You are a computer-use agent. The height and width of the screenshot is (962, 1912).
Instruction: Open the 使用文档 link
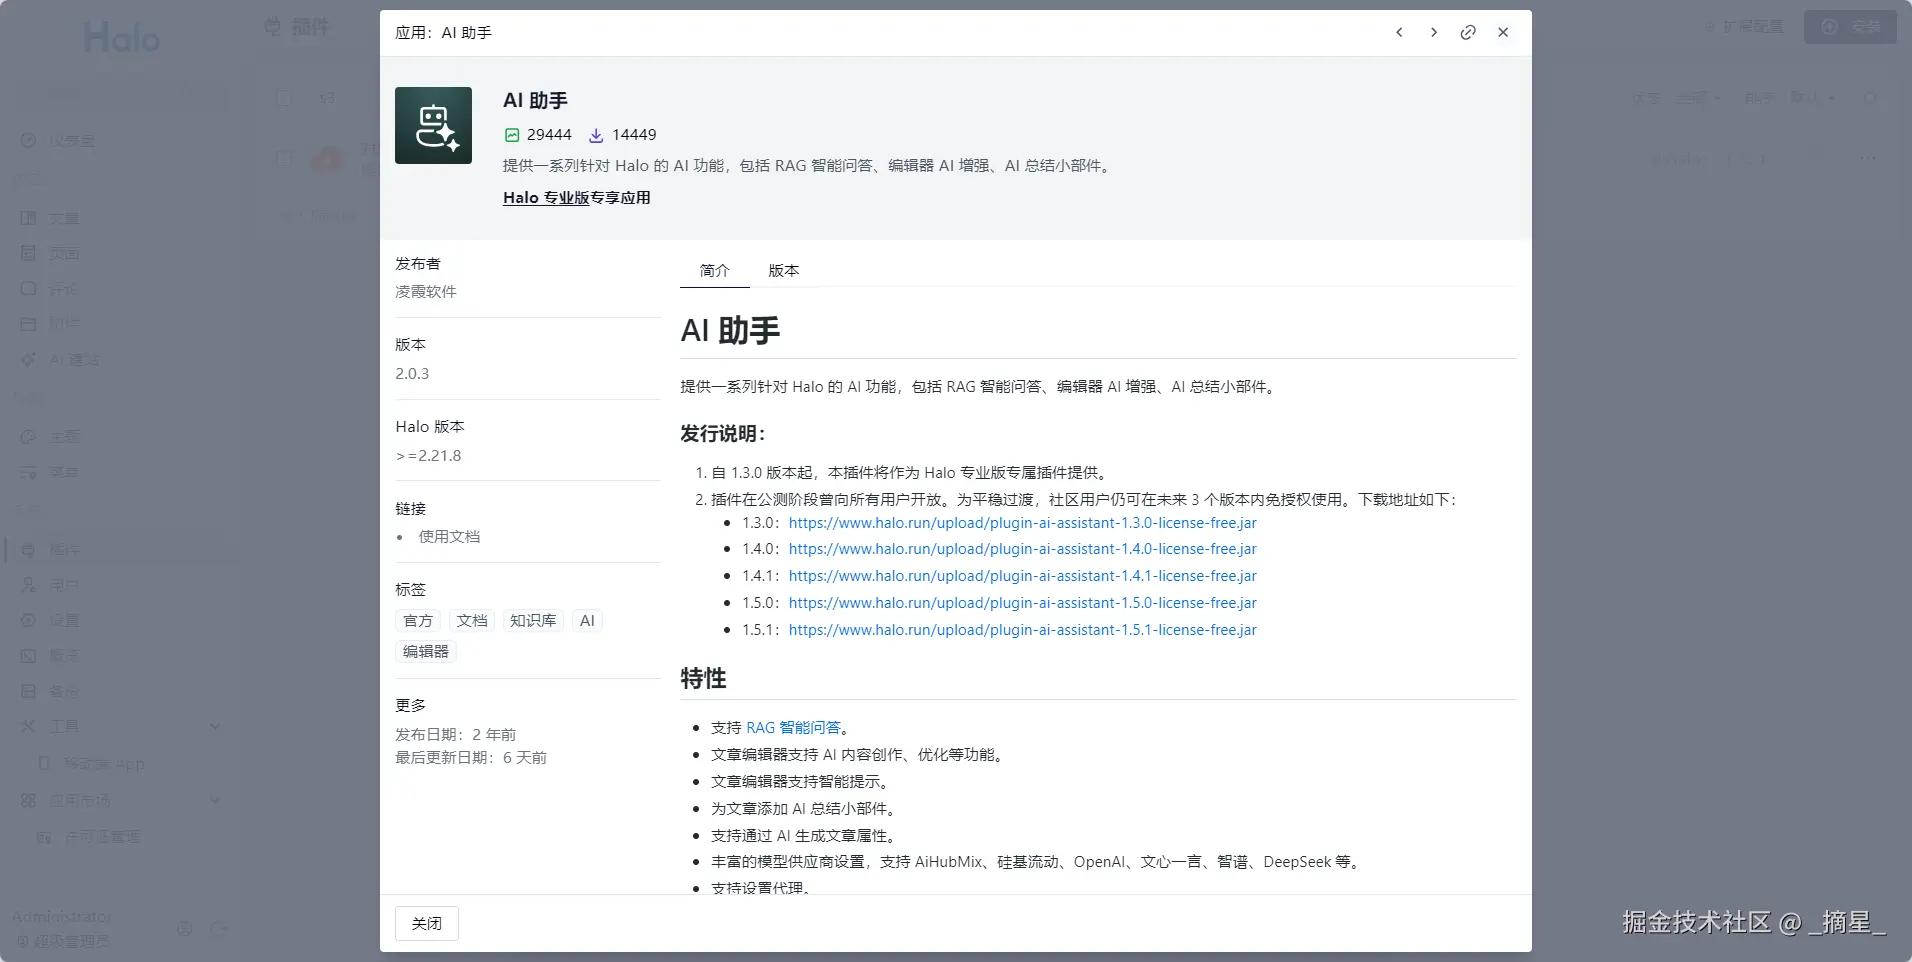point(449,537)
